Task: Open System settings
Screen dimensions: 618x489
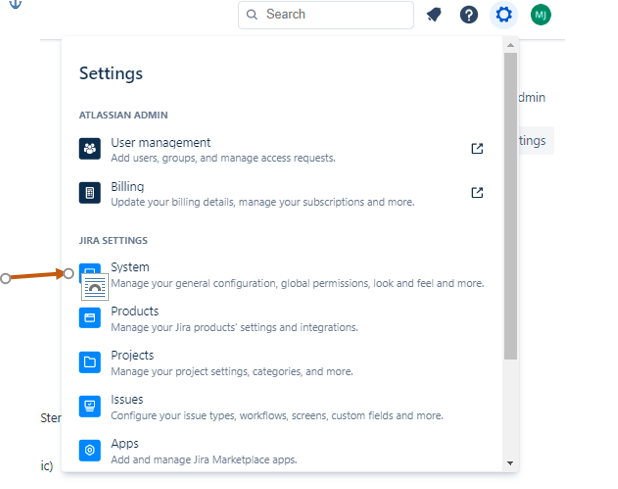Action: click(x=281, y=275)
